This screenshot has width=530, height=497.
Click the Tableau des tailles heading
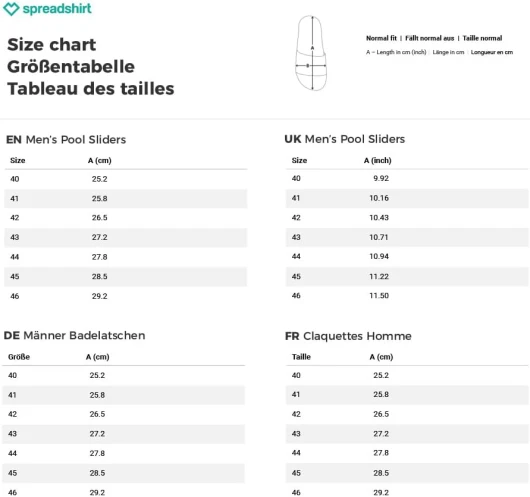click(91, 89)
